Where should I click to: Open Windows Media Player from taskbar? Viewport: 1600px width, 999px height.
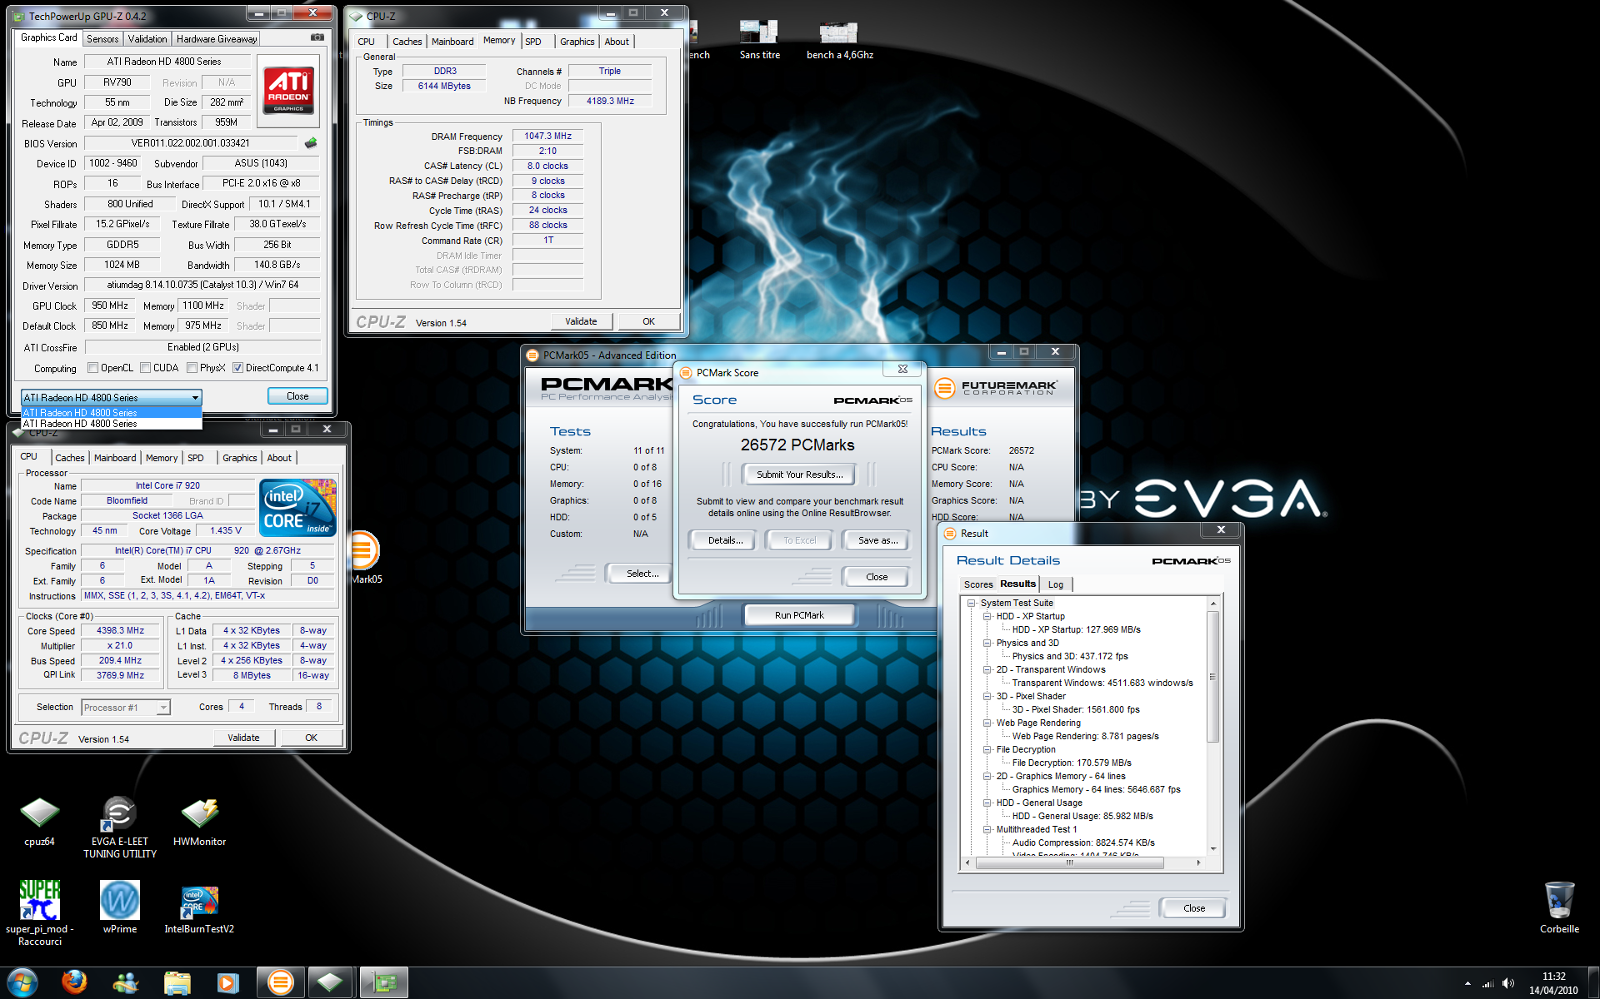coord(228,983)
